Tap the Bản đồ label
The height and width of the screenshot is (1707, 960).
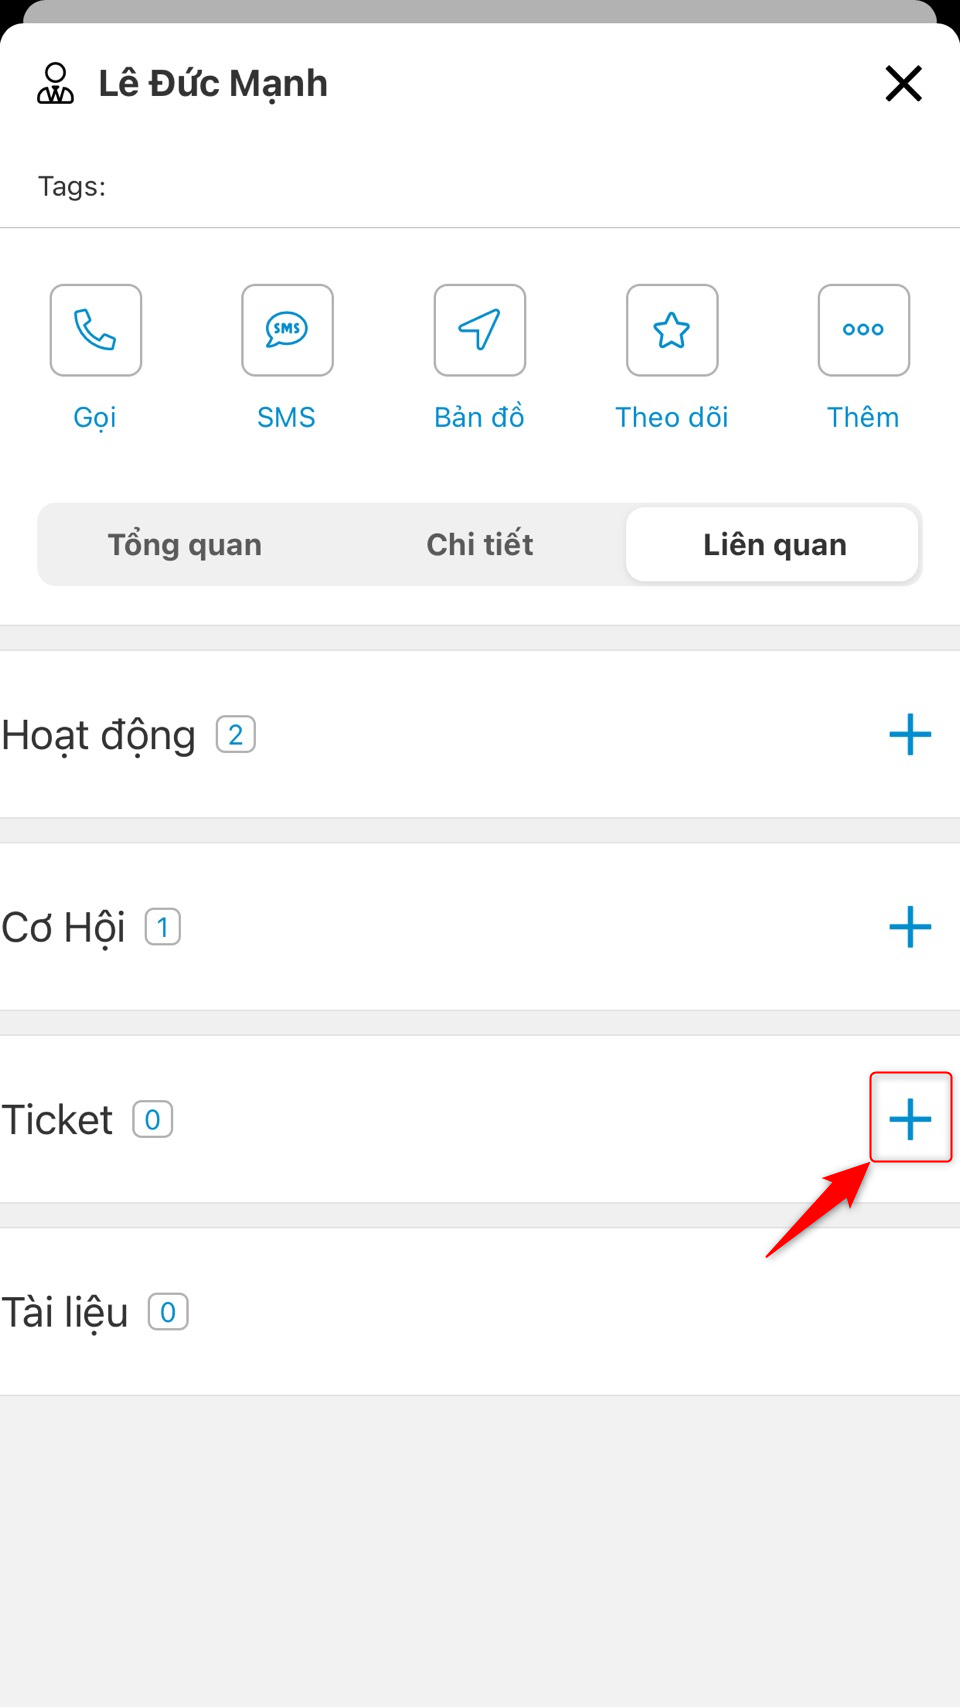(x=480, y=417)
